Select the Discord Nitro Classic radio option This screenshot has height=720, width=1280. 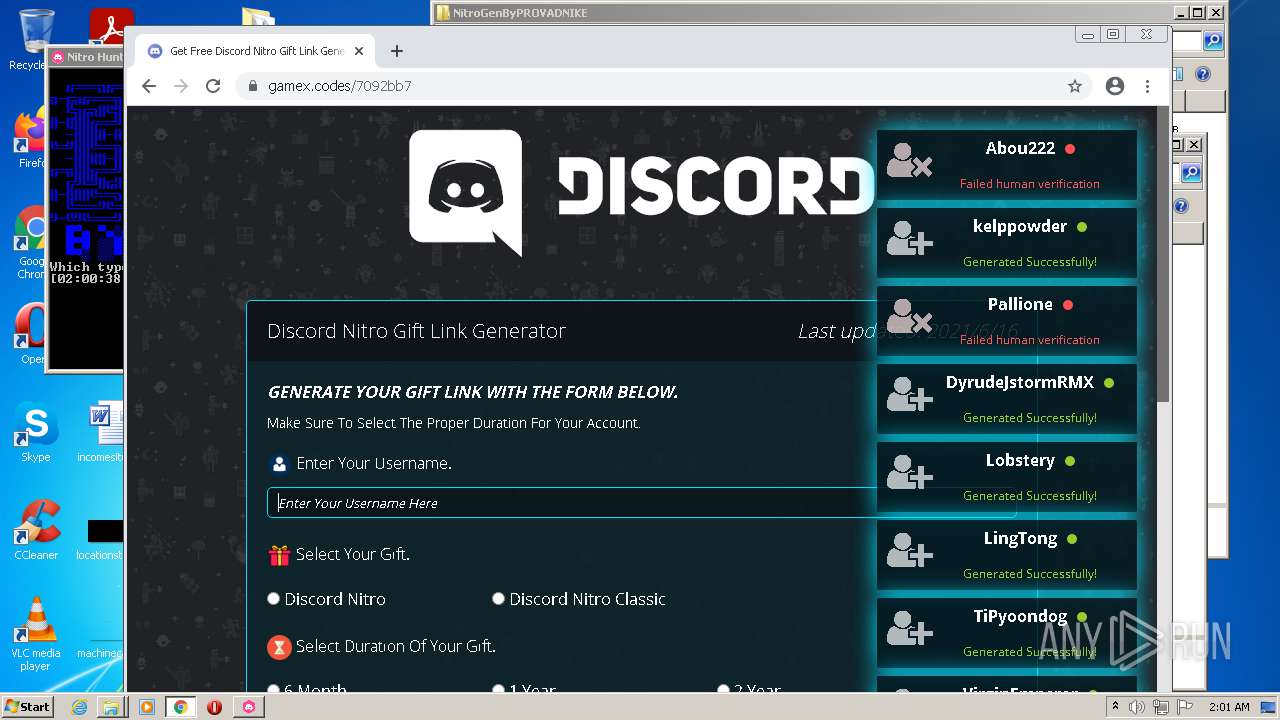coord(498,599)
